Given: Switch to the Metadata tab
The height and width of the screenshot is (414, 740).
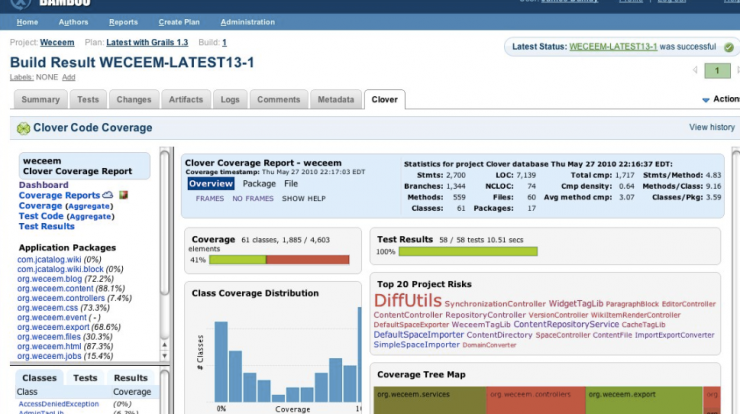Looking at the screenshot, I should (x=336, y=100).
